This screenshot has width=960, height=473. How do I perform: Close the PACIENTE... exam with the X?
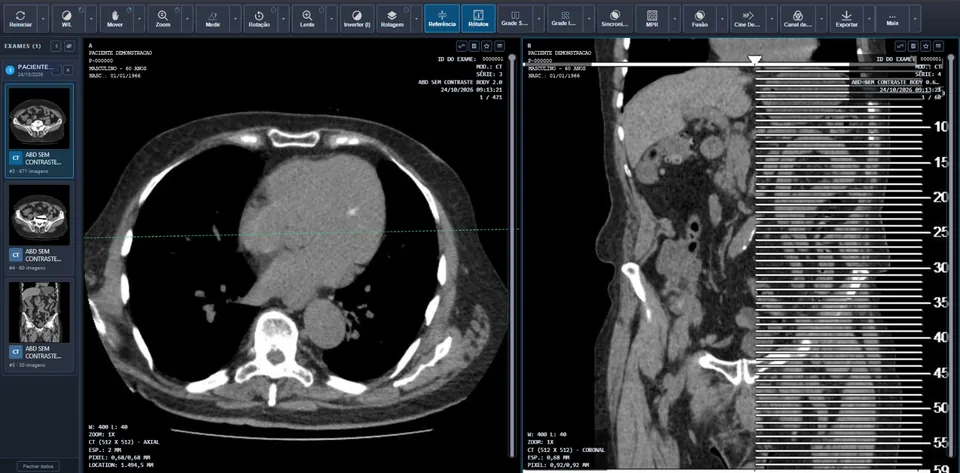tap(68, 70)
